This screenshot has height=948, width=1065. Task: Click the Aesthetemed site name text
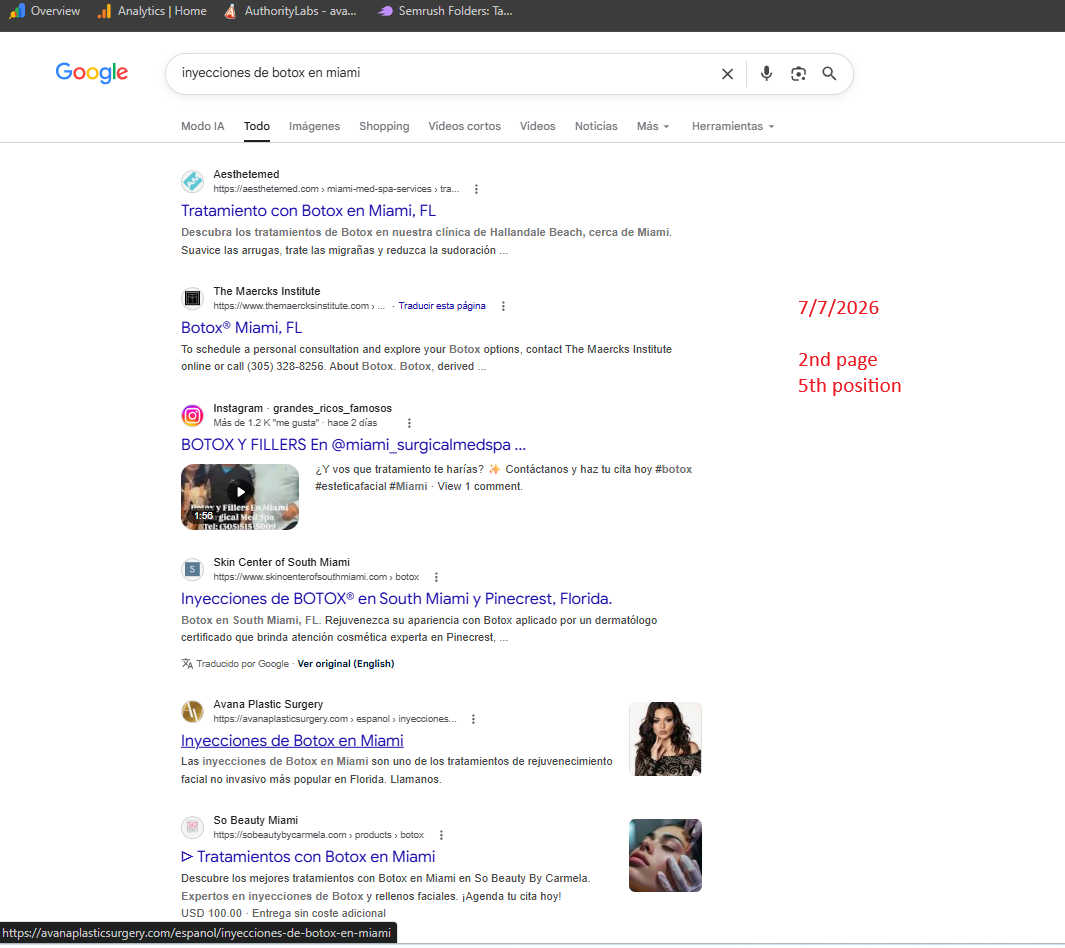tap(246, 175)
